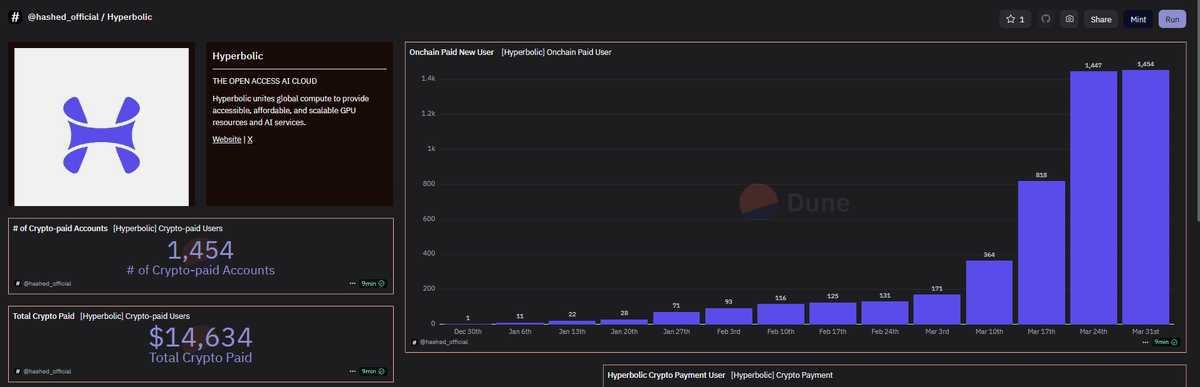1200x387 pixels.
Task: Click the Feb 24th bar labeled 131
Action: pos(885,312)
